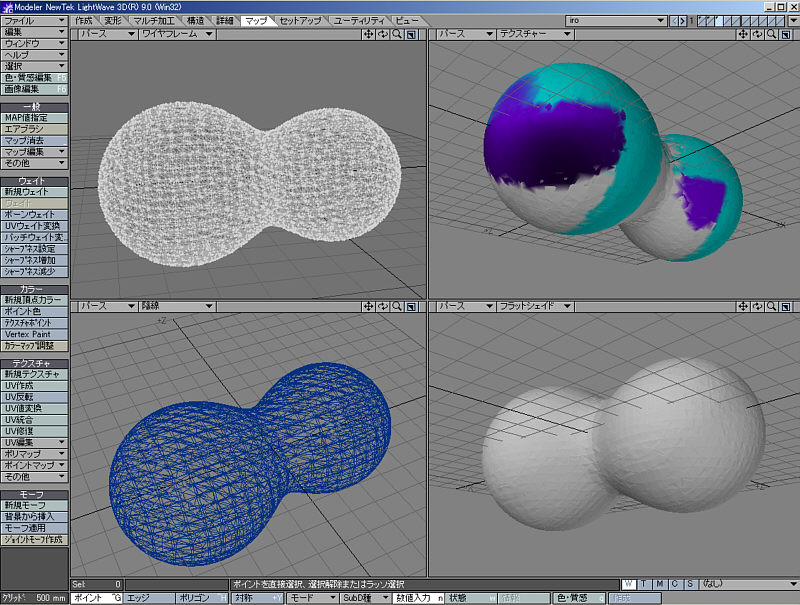This screenshot has width=800, height=605.
Task: Click the zoom magnifier in the texture viewport
Action: (771, 34)
